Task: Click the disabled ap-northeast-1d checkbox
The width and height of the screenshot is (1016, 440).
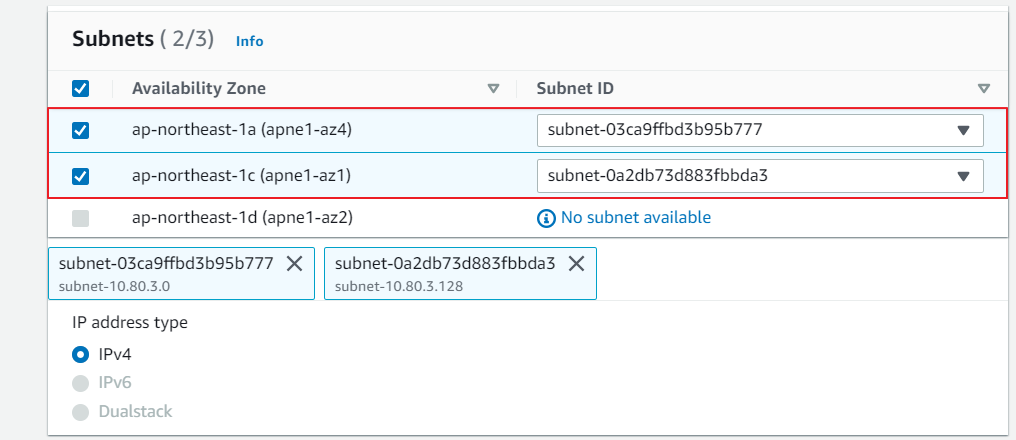Action: pyautogui.click(x=81, y=218)
